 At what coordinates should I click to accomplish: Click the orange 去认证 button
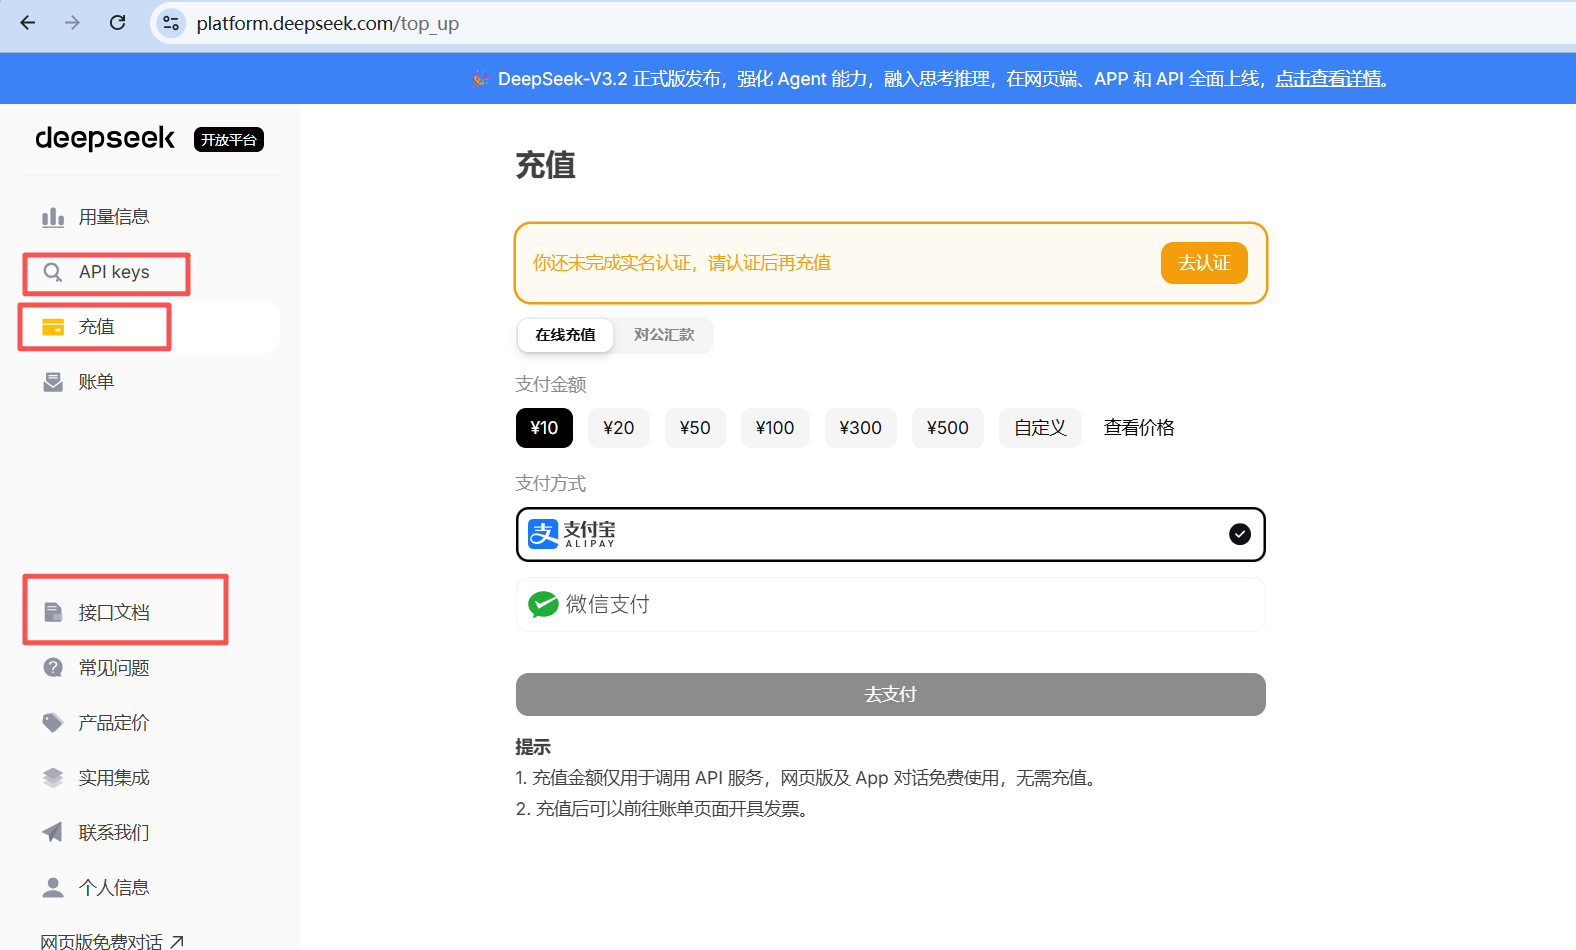coord(1204,263)
